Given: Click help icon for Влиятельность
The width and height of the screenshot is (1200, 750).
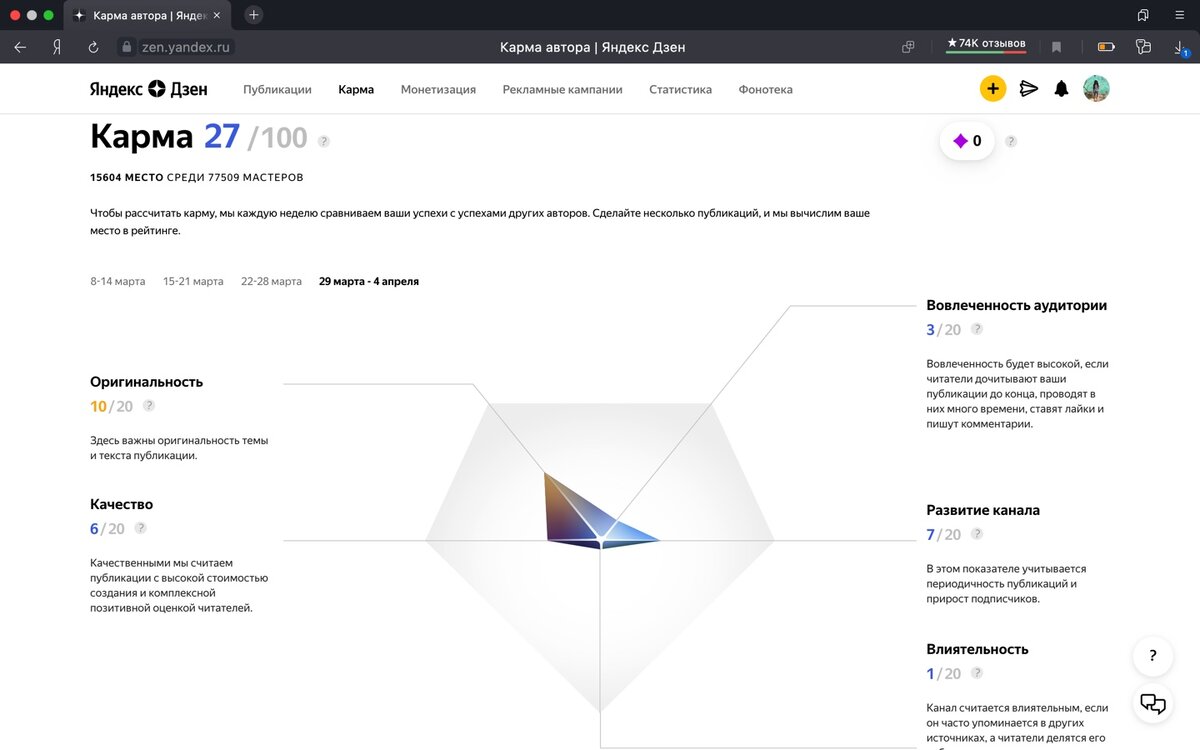Looking at the screenshot, I should (x=977, y=673).
